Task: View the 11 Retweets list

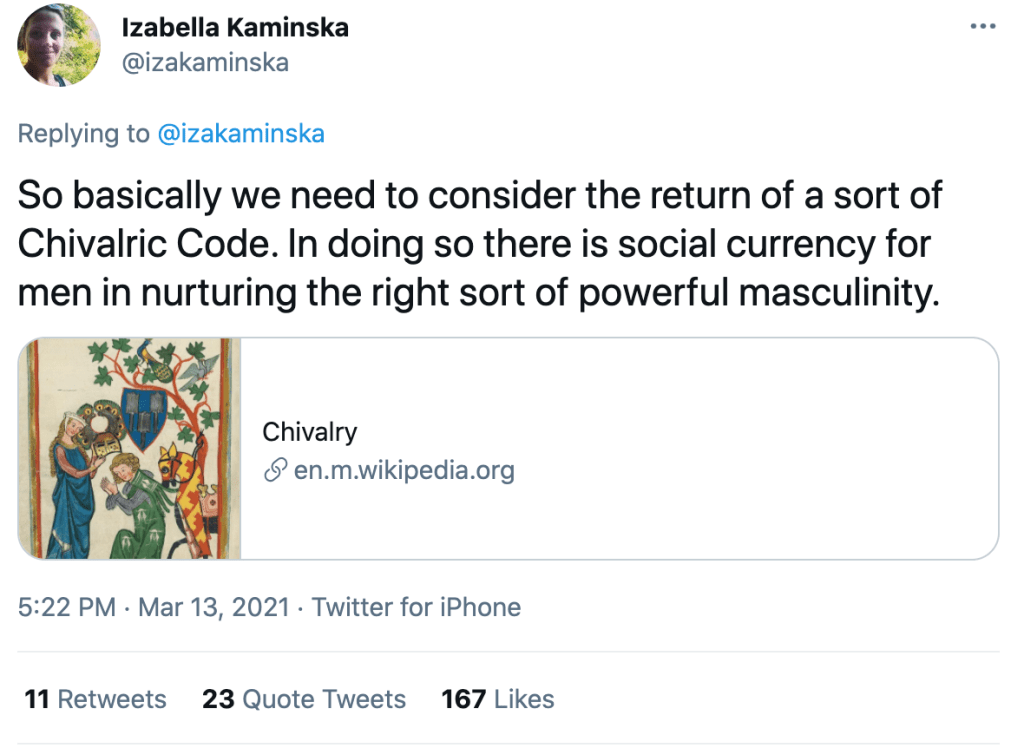Action: pyautogui.click(x=95, y=698)
